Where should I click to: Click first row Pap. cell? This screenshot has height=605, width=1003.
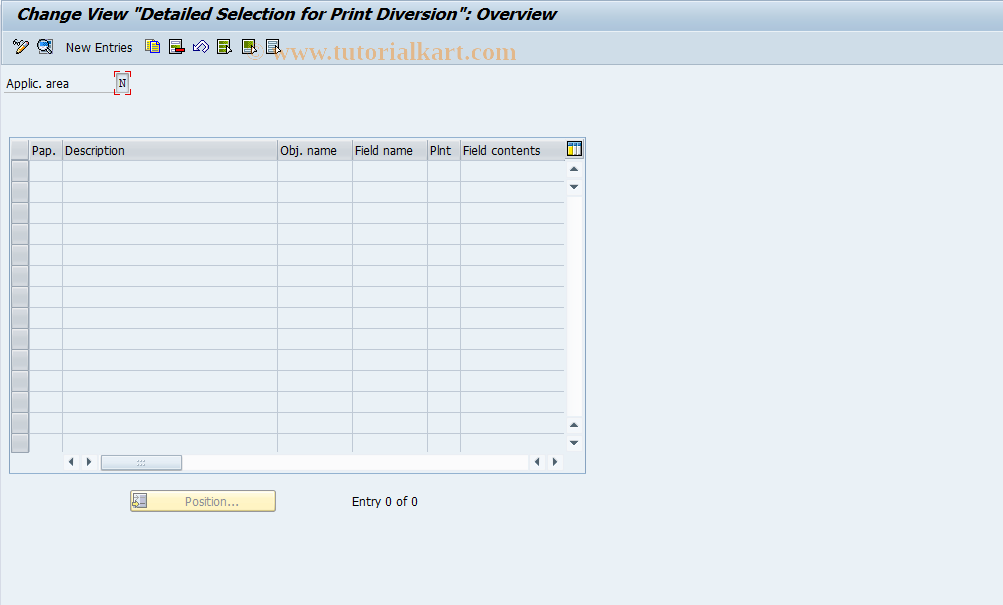(45, 171)
